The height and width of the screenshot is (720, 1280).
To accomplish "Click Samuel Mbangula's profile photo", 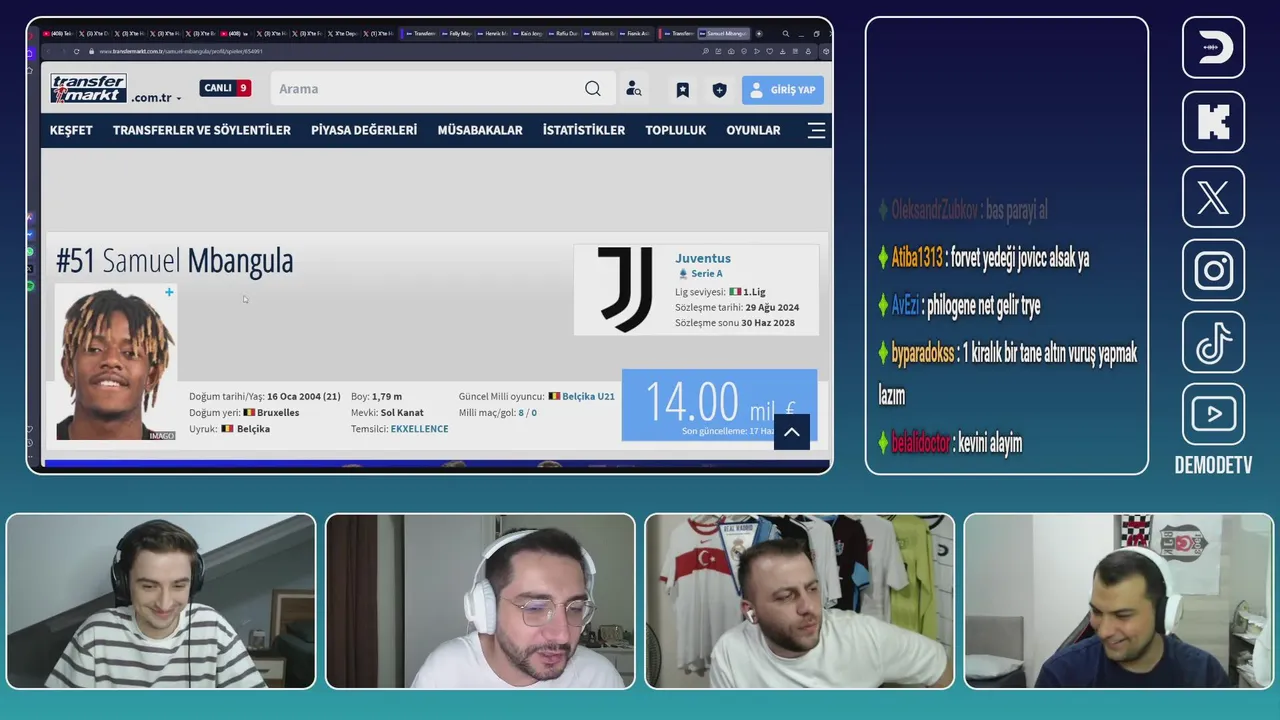I will [x=116, y=363].
